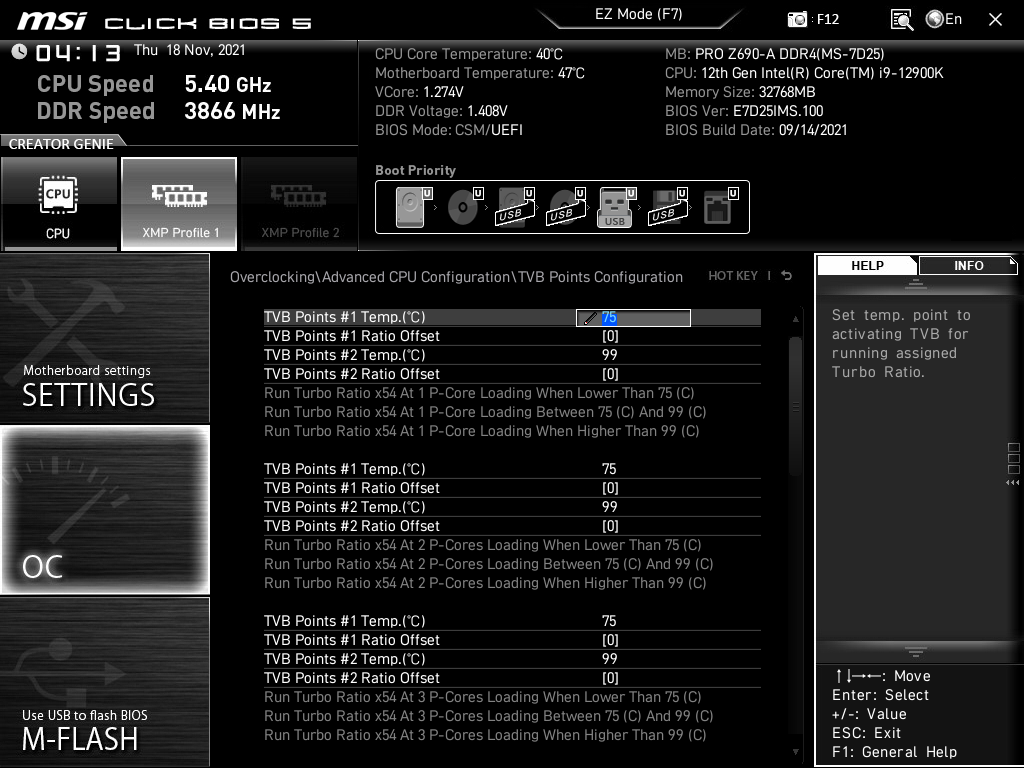This screenshot has width=1024, height=768.
Task: Close the BIOS with the X icon
Action: click(x=995, y=20)
